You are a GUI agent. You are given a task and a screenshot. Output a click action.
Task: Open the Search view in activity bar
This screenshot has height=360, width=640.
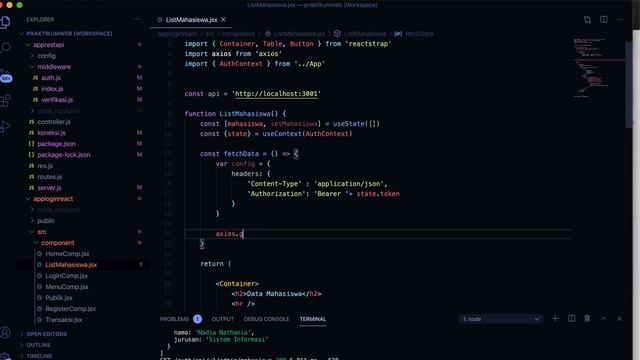tap(5, 48)
